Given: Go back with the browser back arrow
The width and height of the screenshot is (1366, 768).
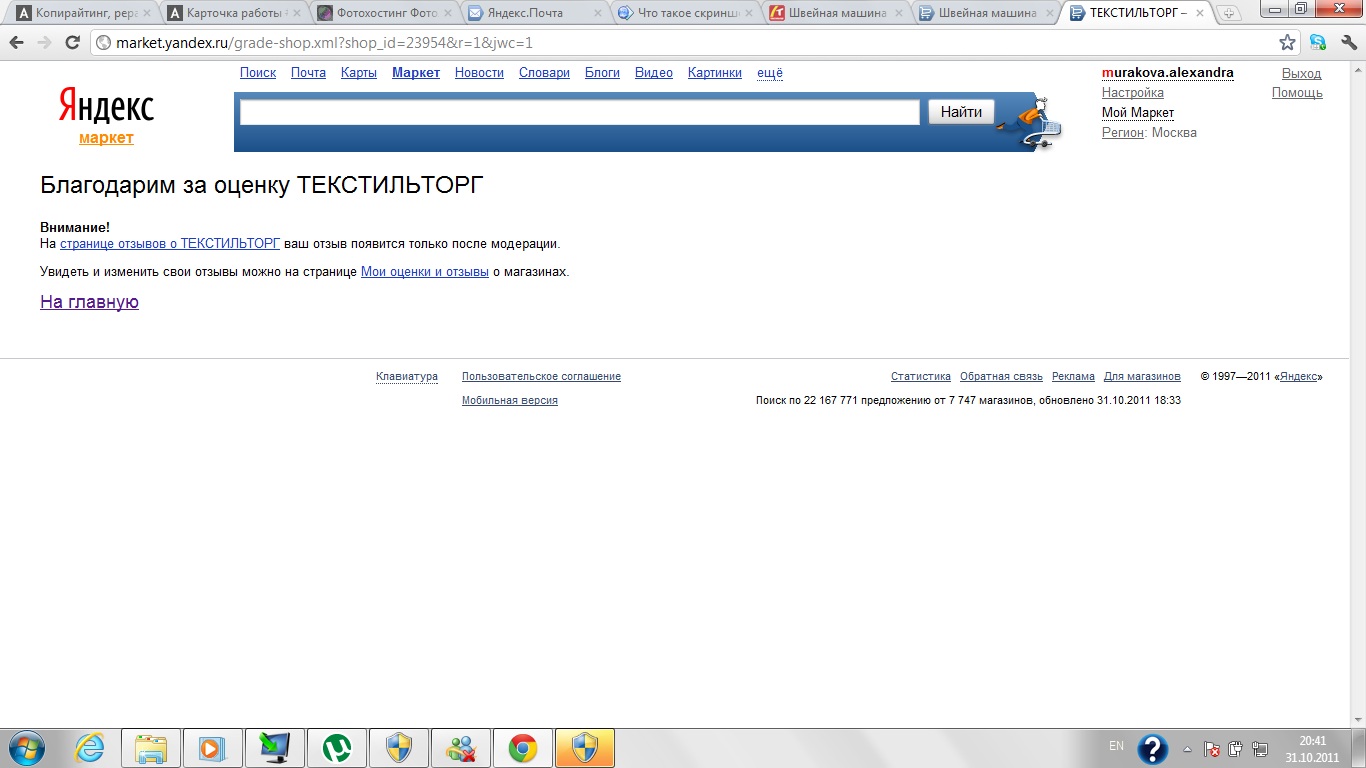Looking at the screenshot, I should (x=17, y=43).
